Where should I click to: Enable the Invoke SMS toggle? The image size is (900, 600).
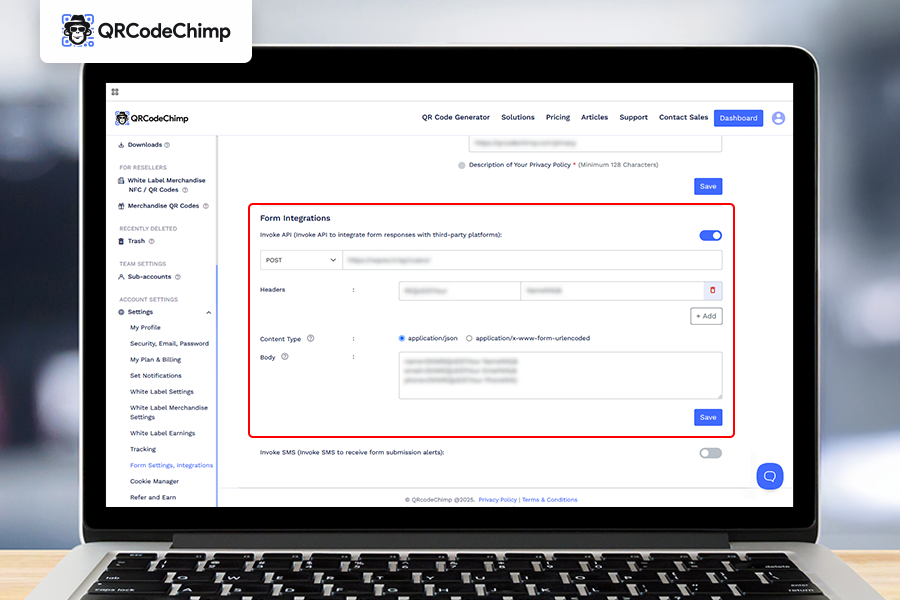(711, 453)
